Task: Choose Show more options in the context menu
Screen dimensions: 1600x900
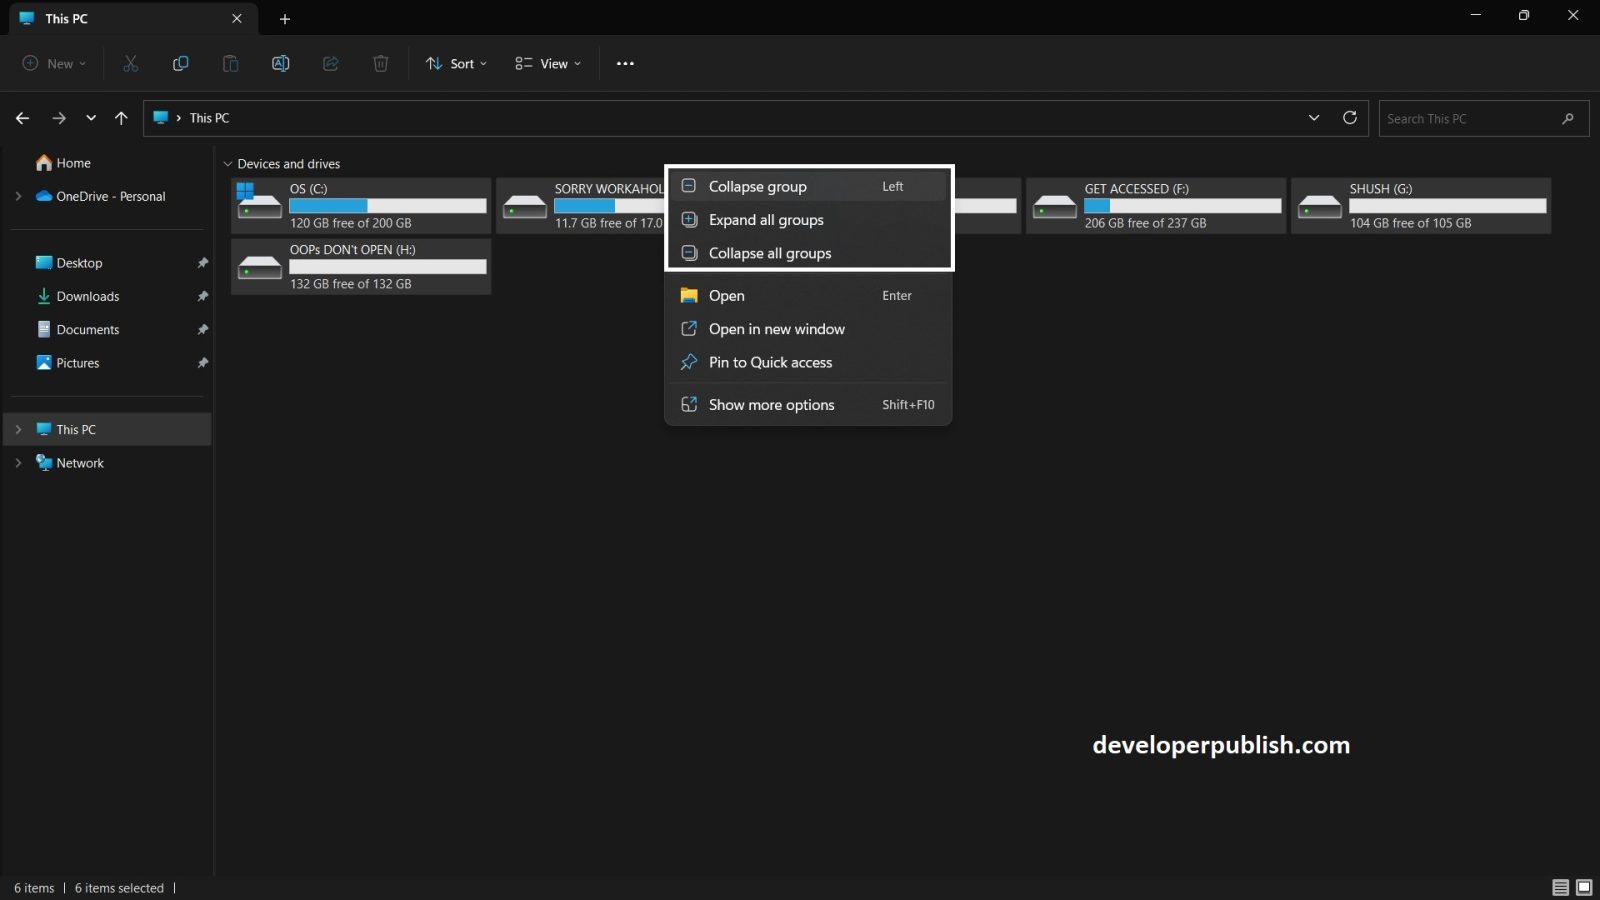Action: click(771, 404)
